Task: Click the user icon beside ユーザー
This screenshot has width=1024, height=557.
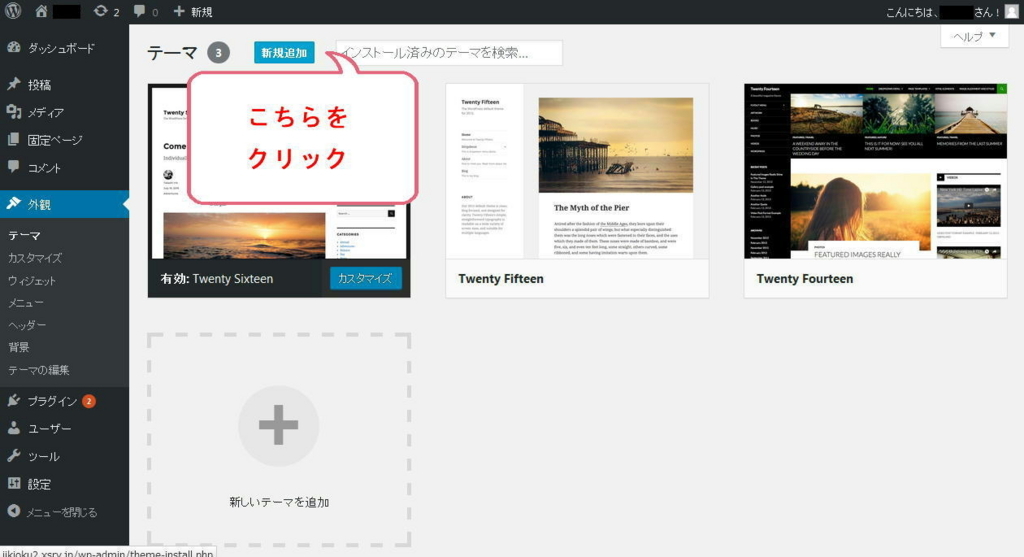Action: (14, 428)
